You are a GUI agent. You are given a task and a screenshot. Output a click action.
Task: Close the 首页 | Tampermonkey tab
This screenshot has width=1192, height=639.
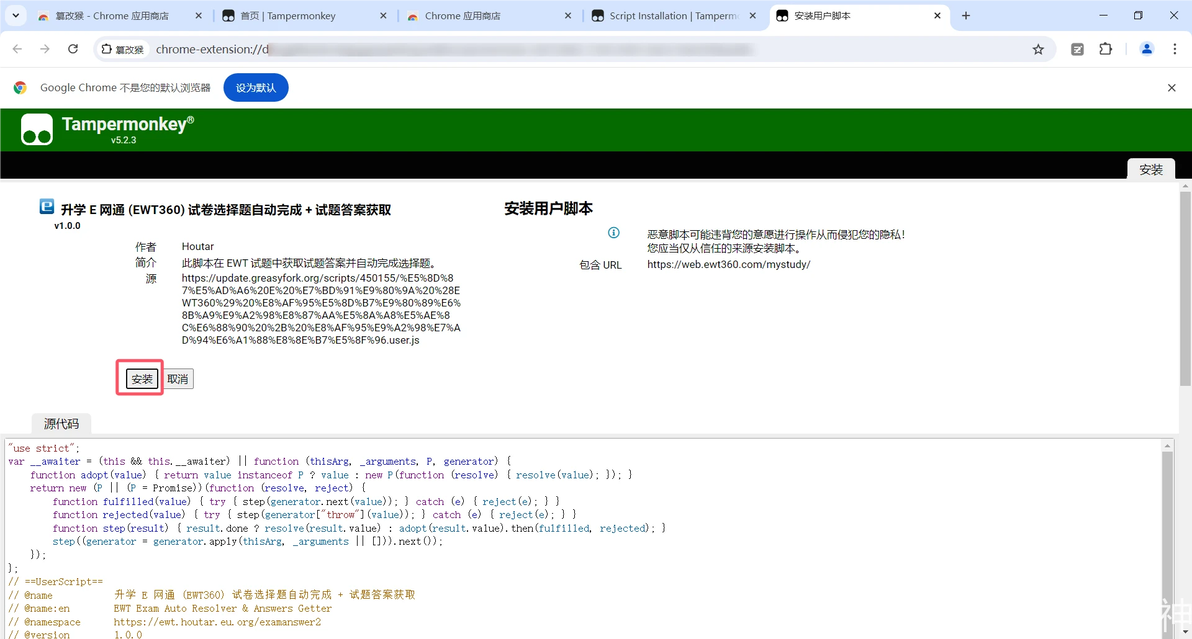(383, 15)
